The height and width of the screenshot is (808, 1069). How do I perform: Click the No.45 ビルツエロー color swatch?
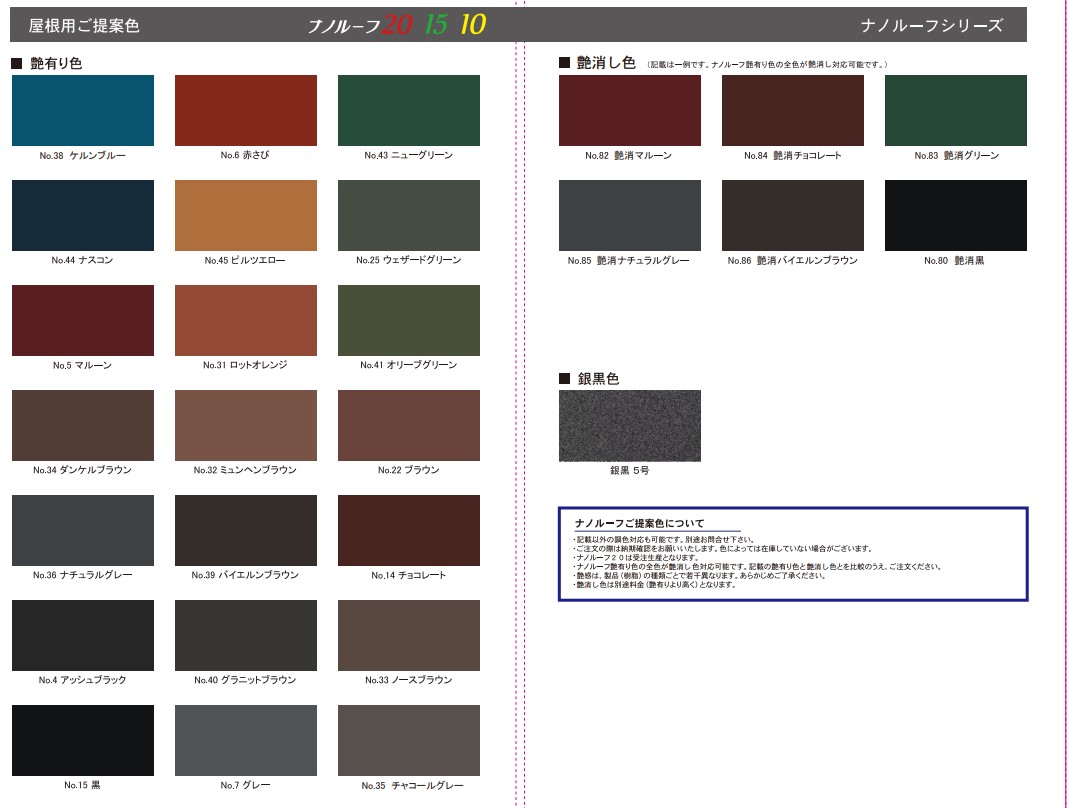click(246, 216)
